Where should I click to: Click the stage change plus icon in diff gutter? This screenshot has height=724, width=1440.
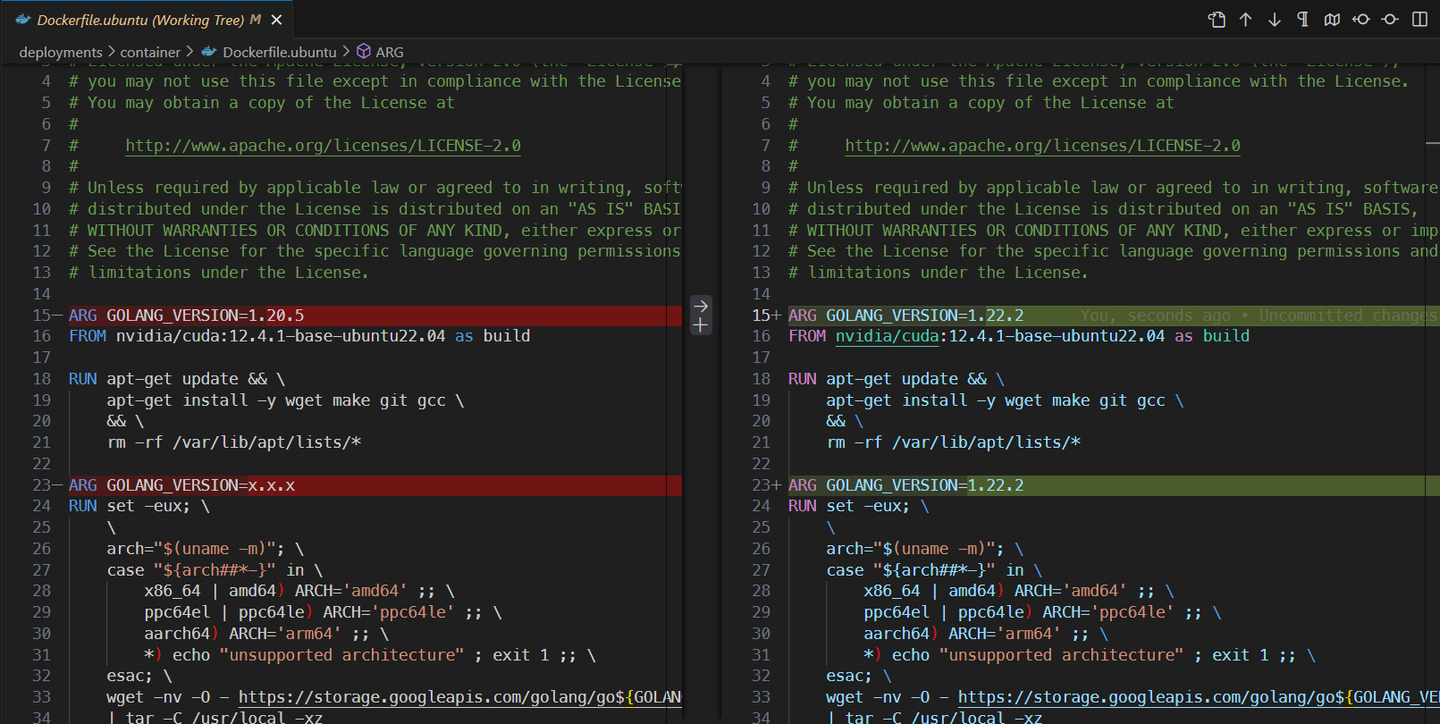[x=701, y=325]
